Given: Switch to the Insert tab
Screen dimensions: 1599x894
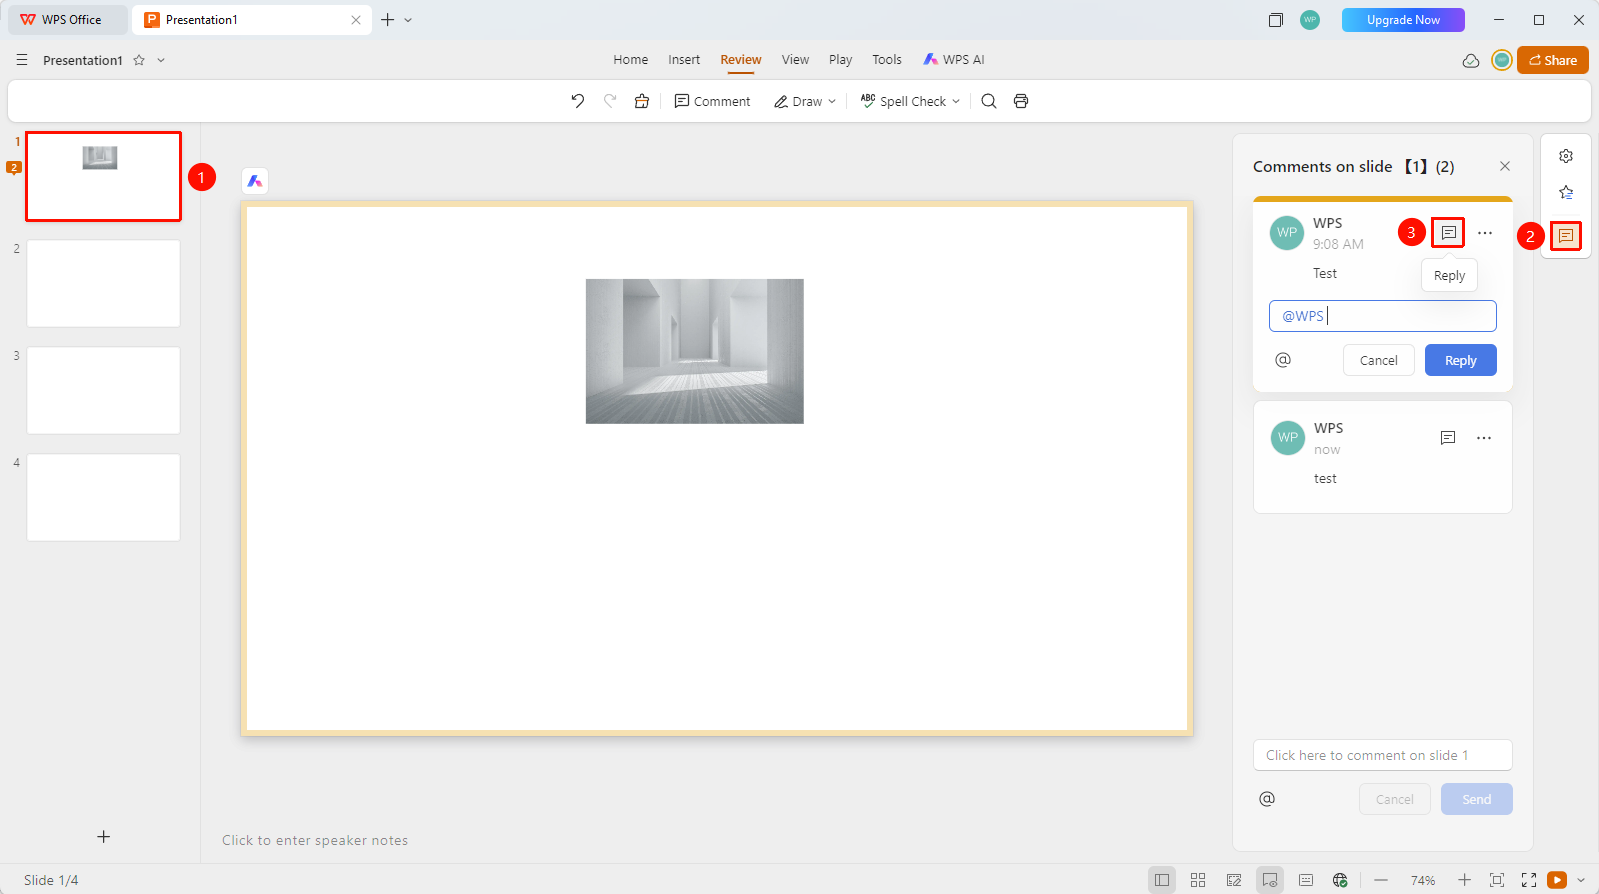Looking at the screenshot, I should pos(684,60).
